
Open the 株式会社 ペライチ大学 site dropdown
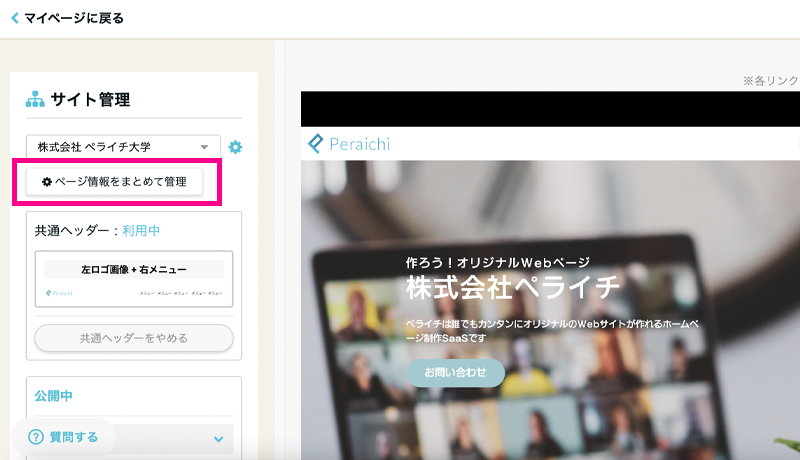click(123, 147)
